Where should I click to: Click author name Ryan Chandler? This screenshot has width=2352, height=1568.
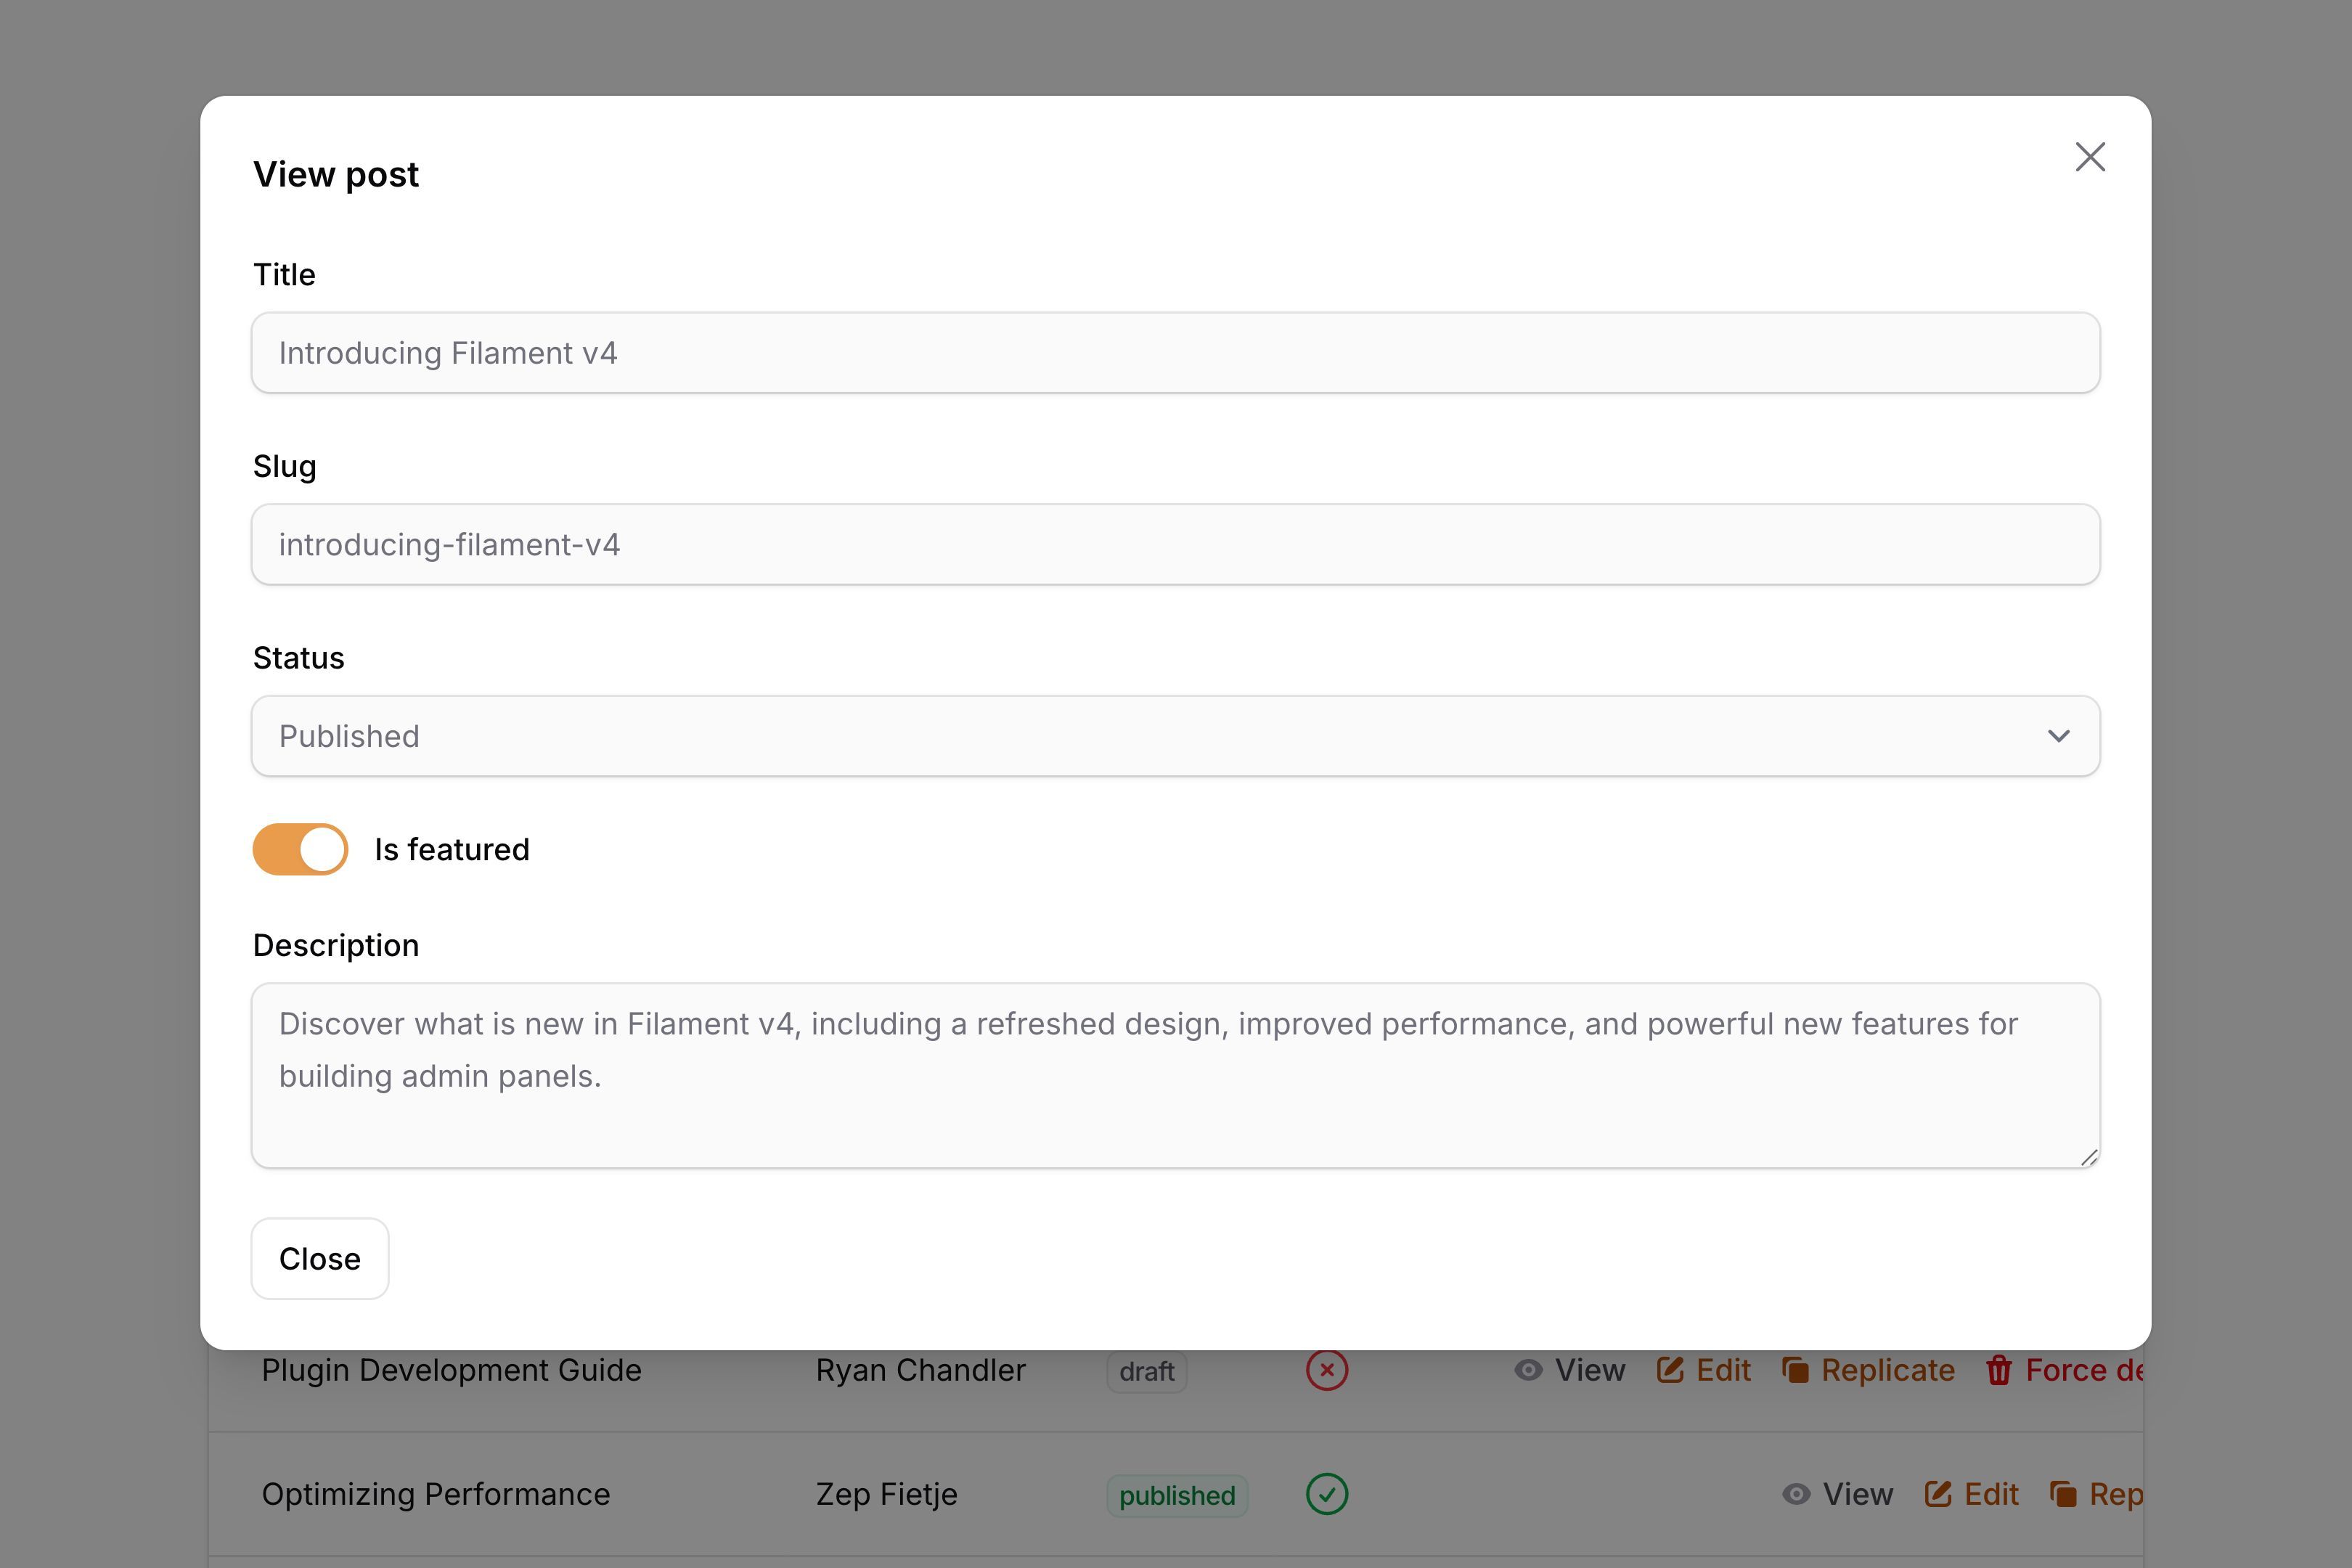point(921,1370)
